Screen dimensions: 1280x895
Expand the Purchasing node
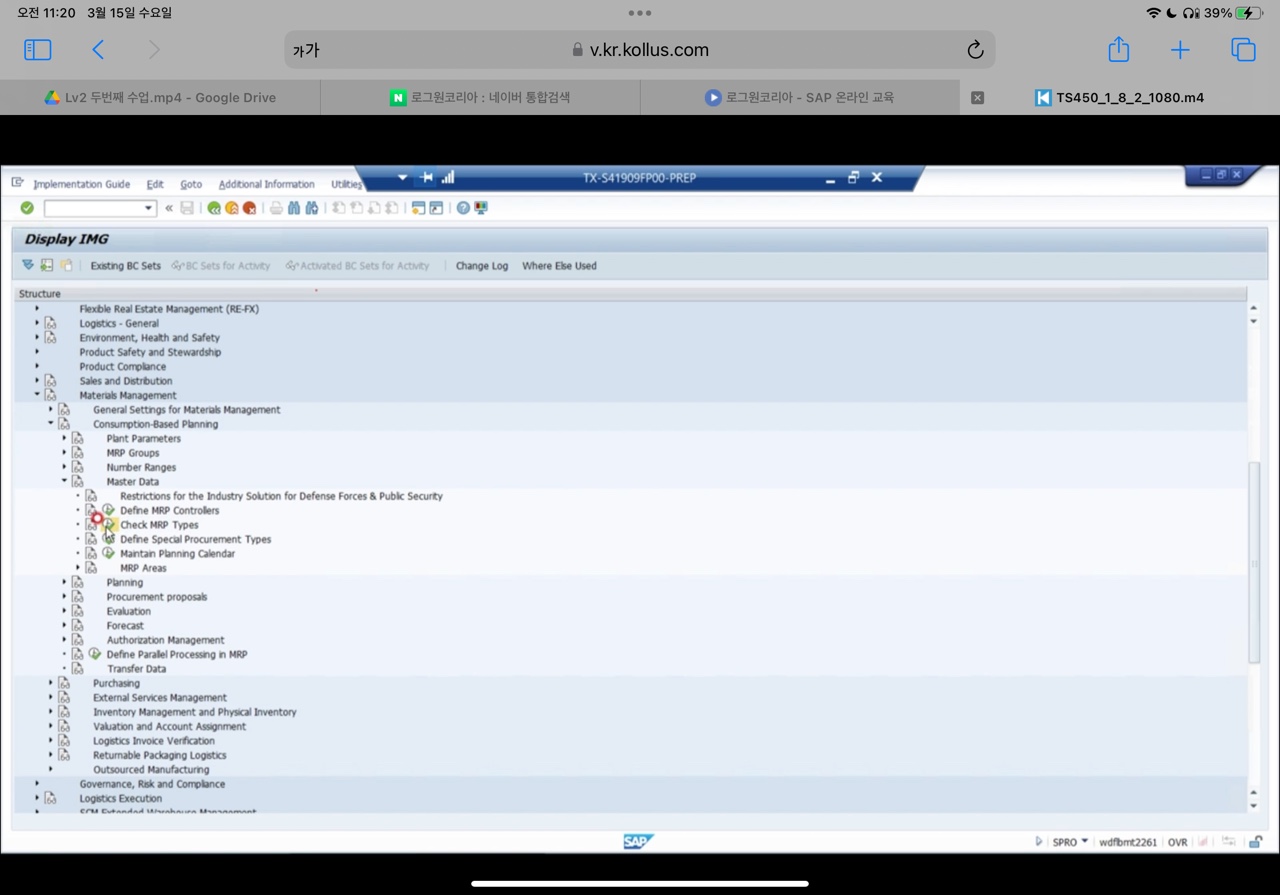pyautogui.click(x=51, y=683)
